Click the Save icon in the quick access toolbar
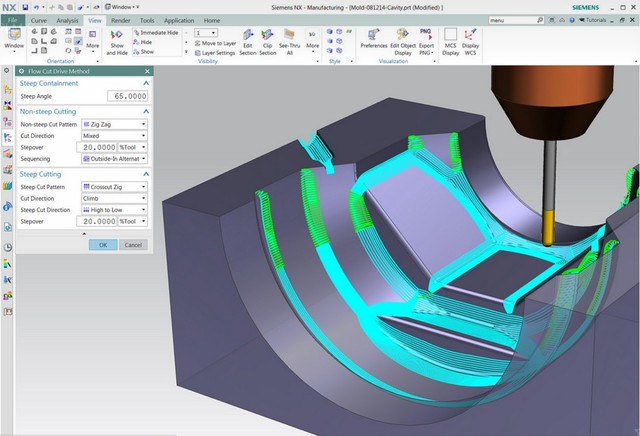 pyautogui.click(x=25, y=7)
